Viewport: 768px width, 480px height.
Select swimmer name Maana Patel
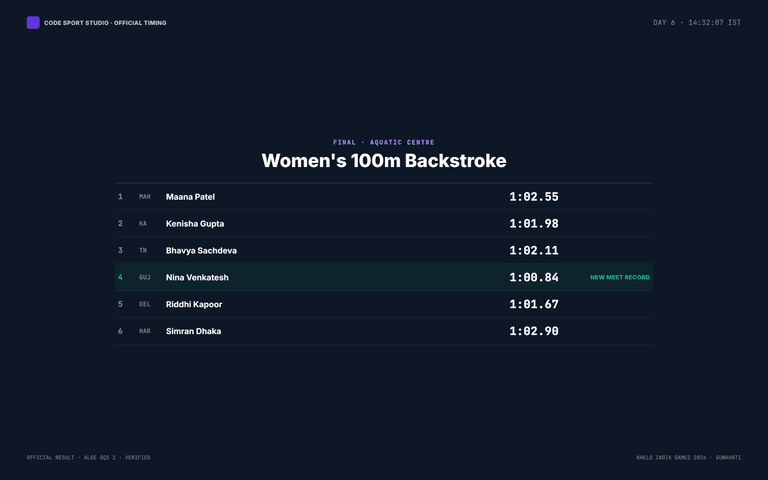pyautogui.click(x=190, y=197)
